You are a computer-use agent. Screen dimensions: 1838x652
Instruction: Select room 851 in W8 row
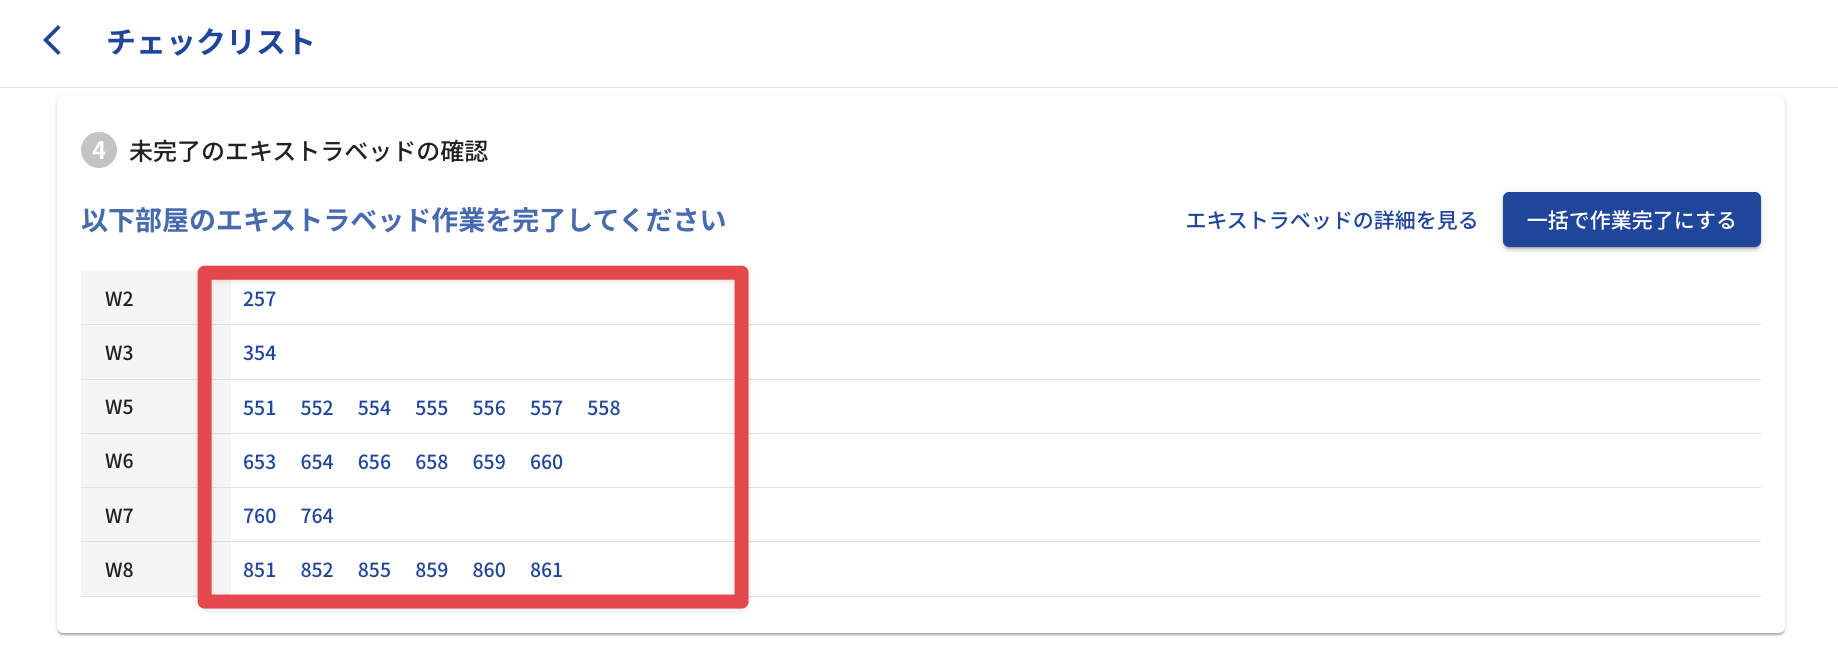pos(259,570)
